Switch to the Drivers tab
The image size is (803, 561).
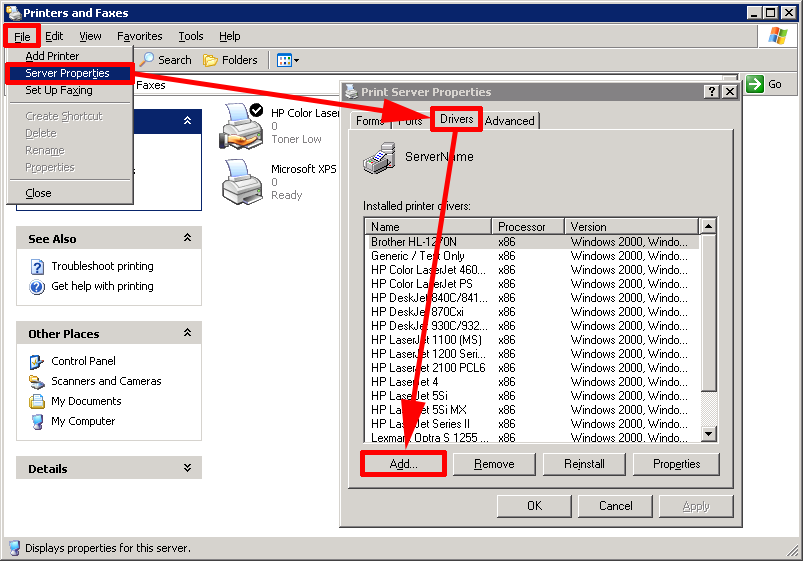pos(456,119)
